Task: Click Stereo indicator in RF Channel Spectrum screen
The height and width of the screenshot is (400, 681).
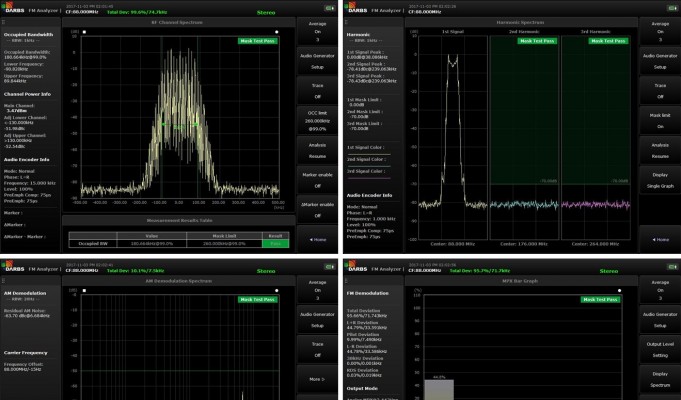Action: click(266, 13)
